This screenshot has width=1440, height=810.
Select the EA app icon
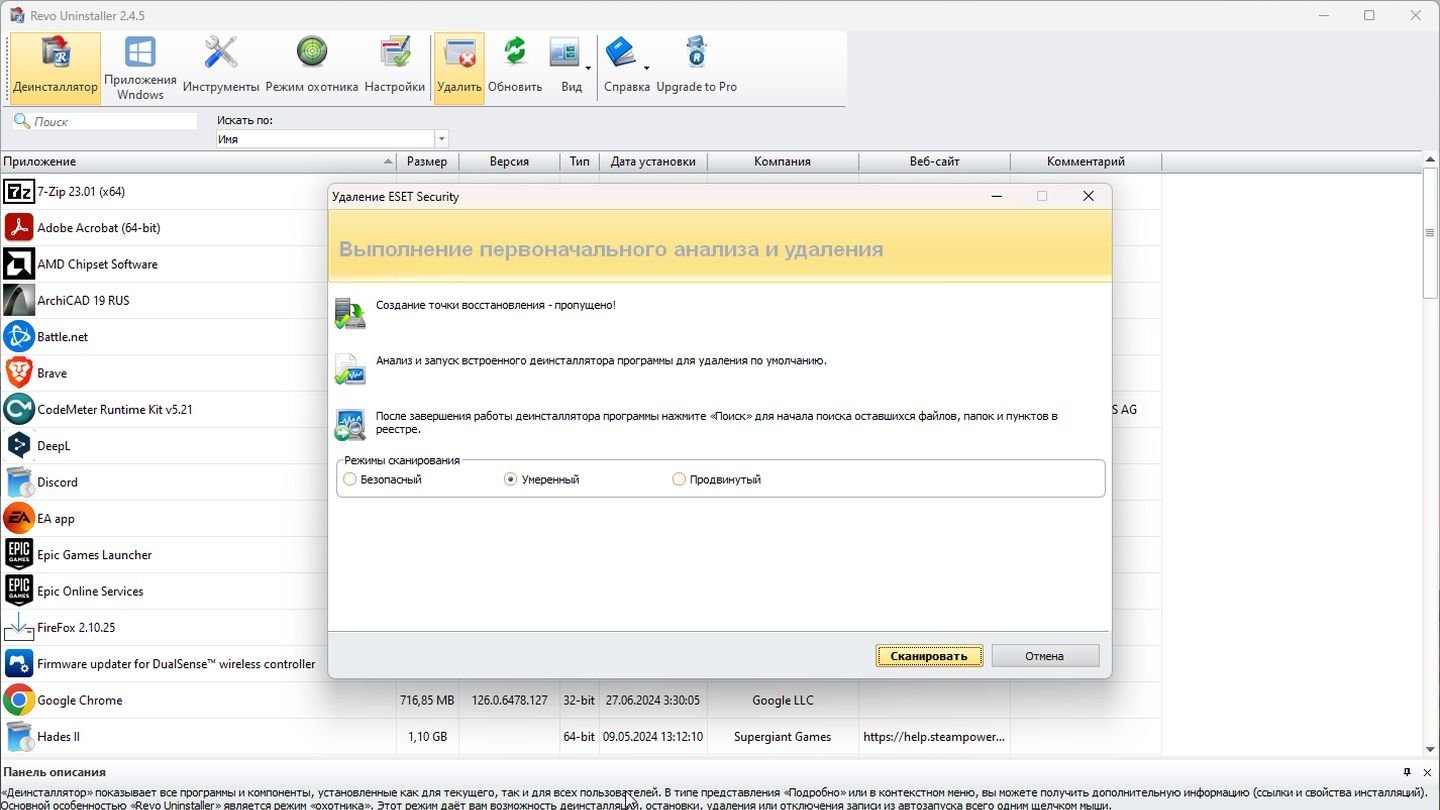point(18,518)
